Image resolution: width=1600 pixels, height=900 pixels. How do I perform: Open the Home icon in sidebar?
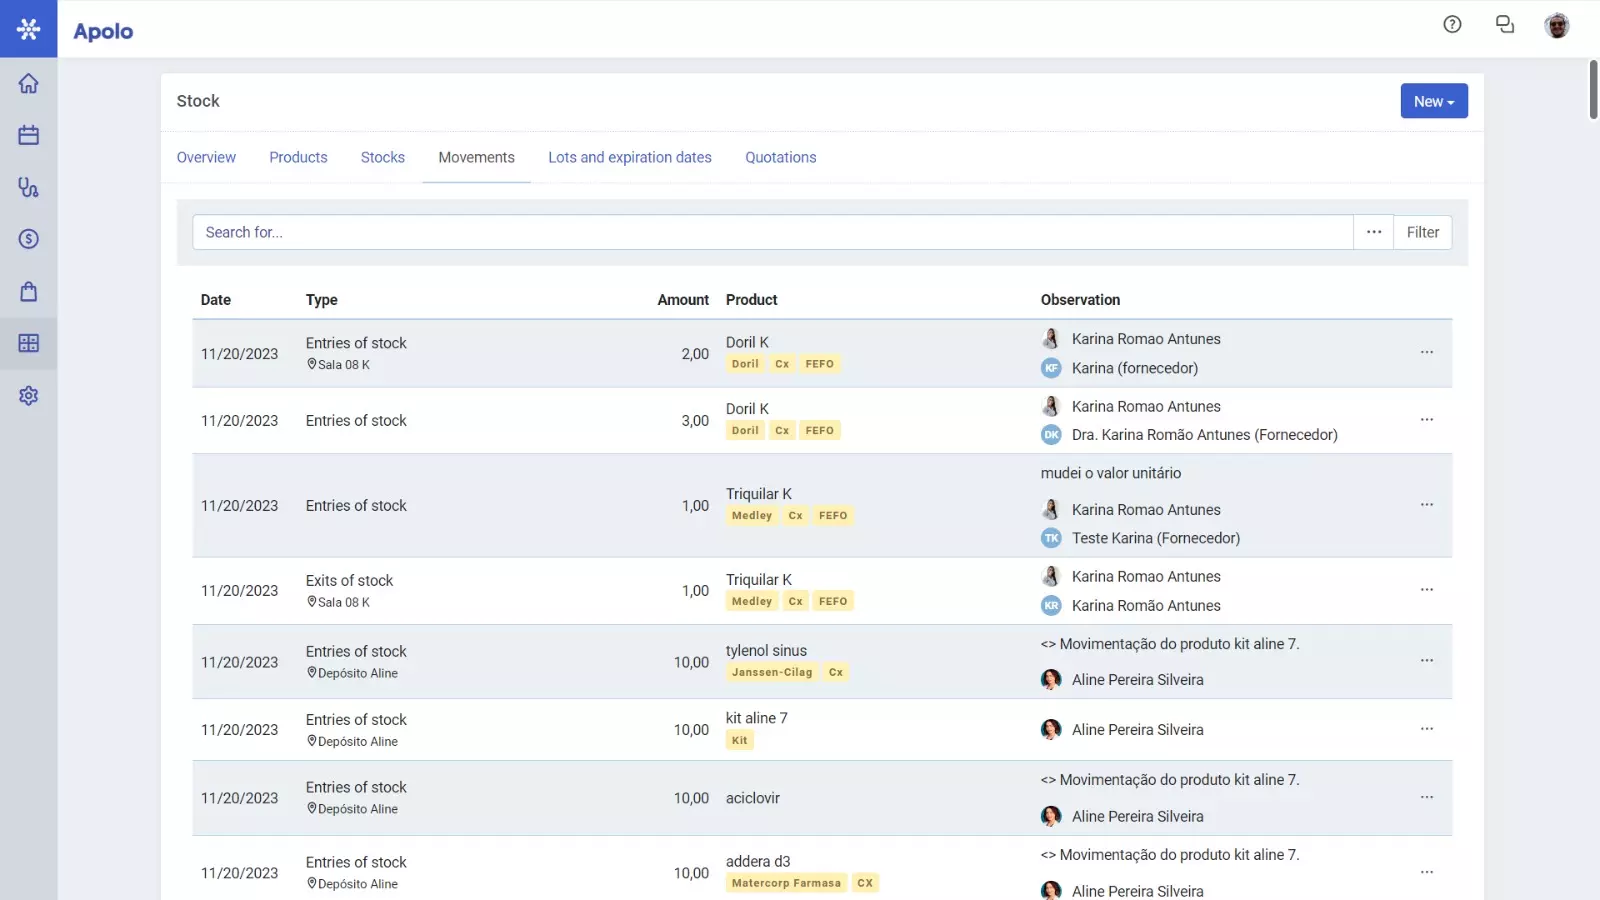(x=28, y=83)
